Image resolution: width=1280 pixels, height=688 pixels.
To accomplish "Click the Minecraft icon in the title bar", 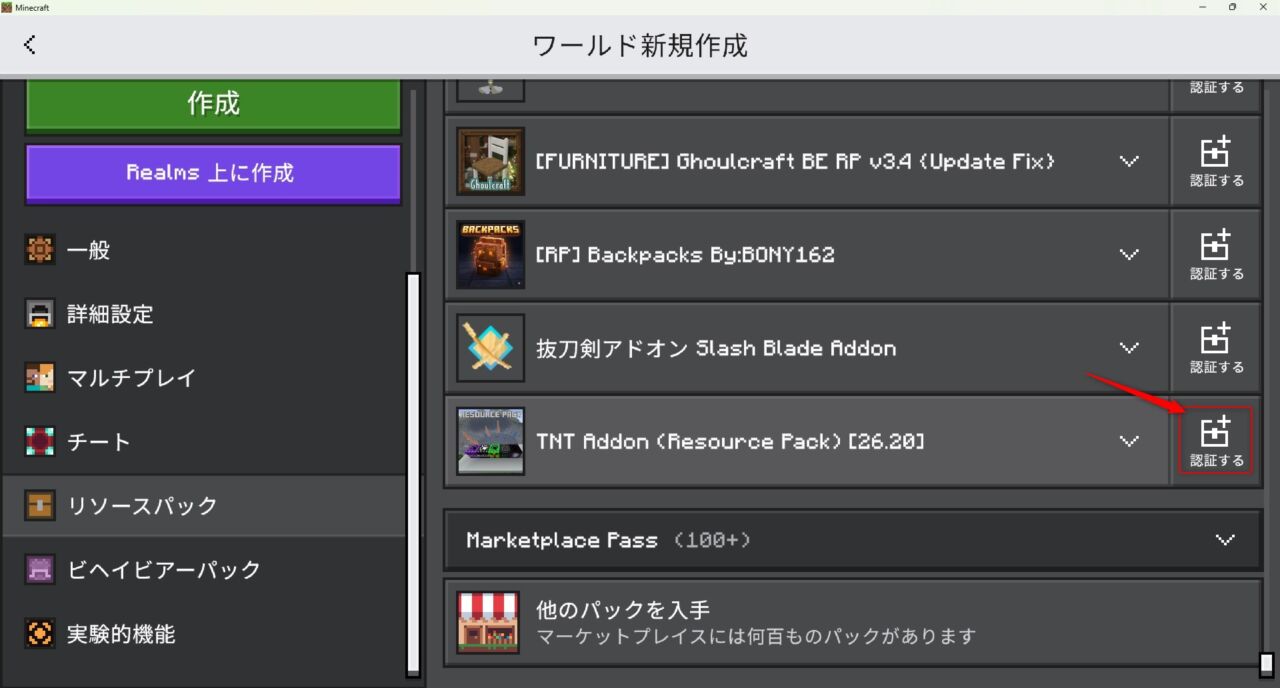I will (x=7, y=7).
